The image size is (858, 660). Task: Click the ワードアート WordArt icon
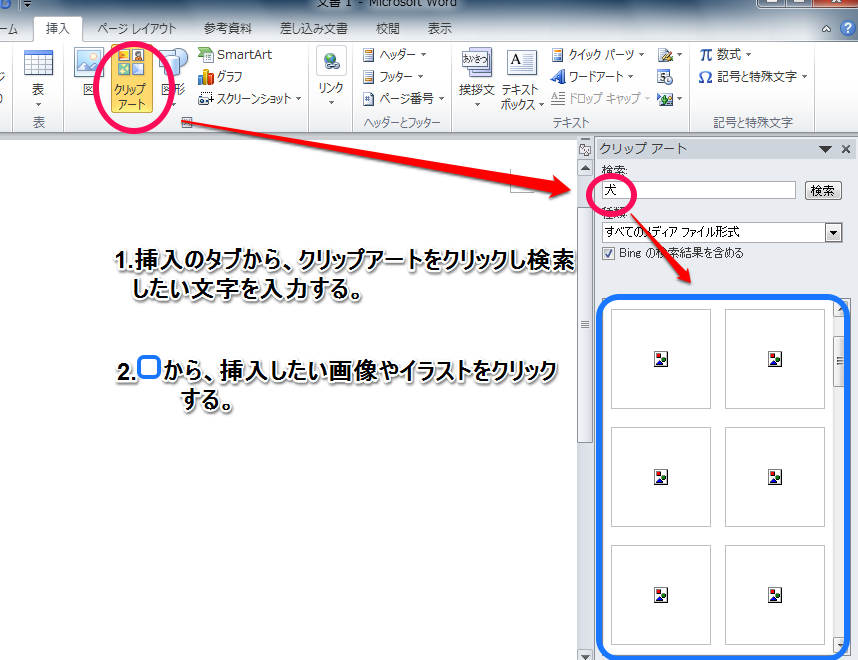coord(558,77)
